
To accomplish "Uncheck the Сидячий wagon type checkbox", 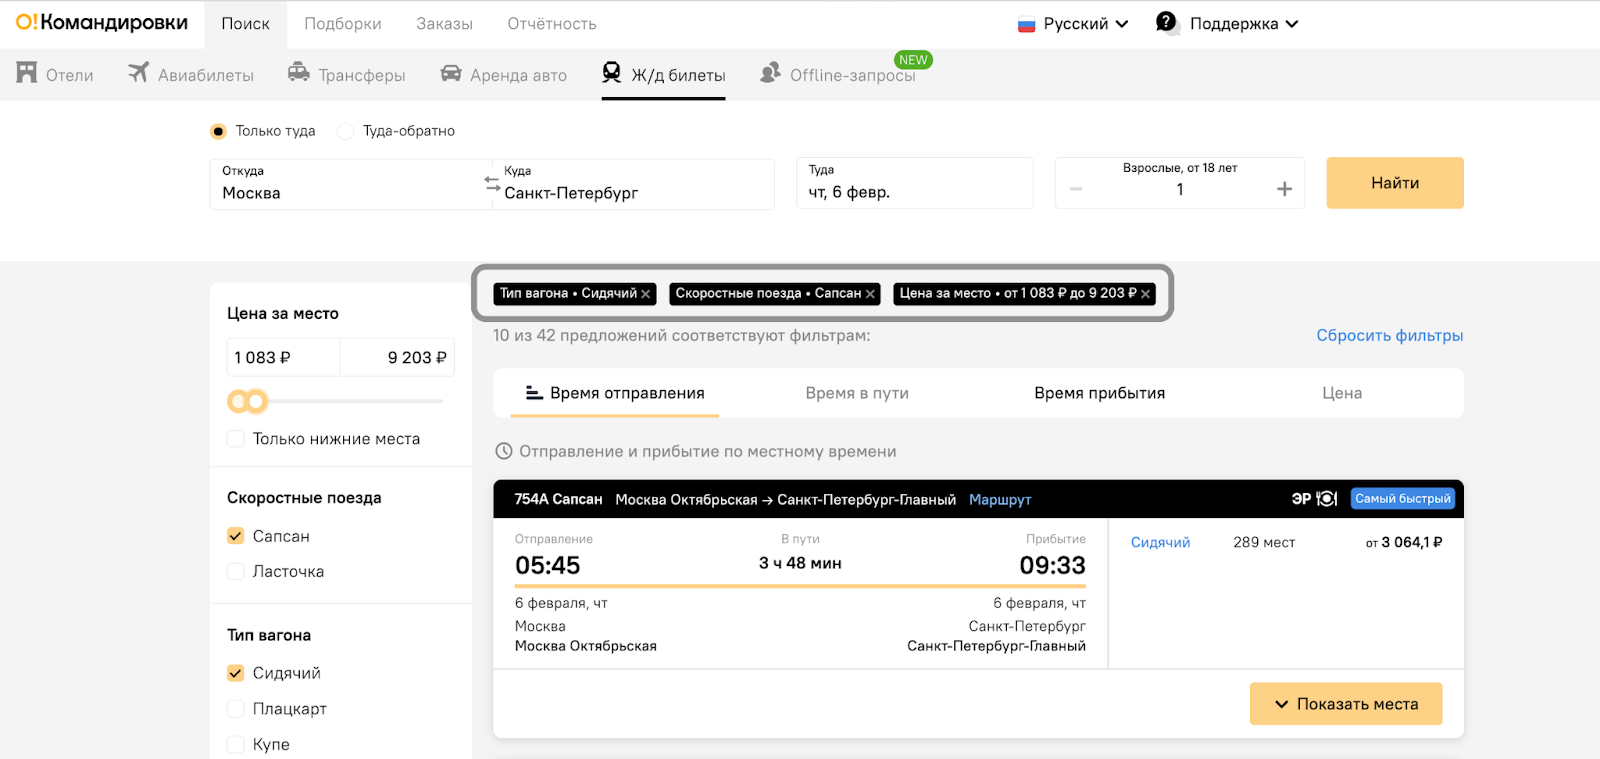I will point(236,673).
